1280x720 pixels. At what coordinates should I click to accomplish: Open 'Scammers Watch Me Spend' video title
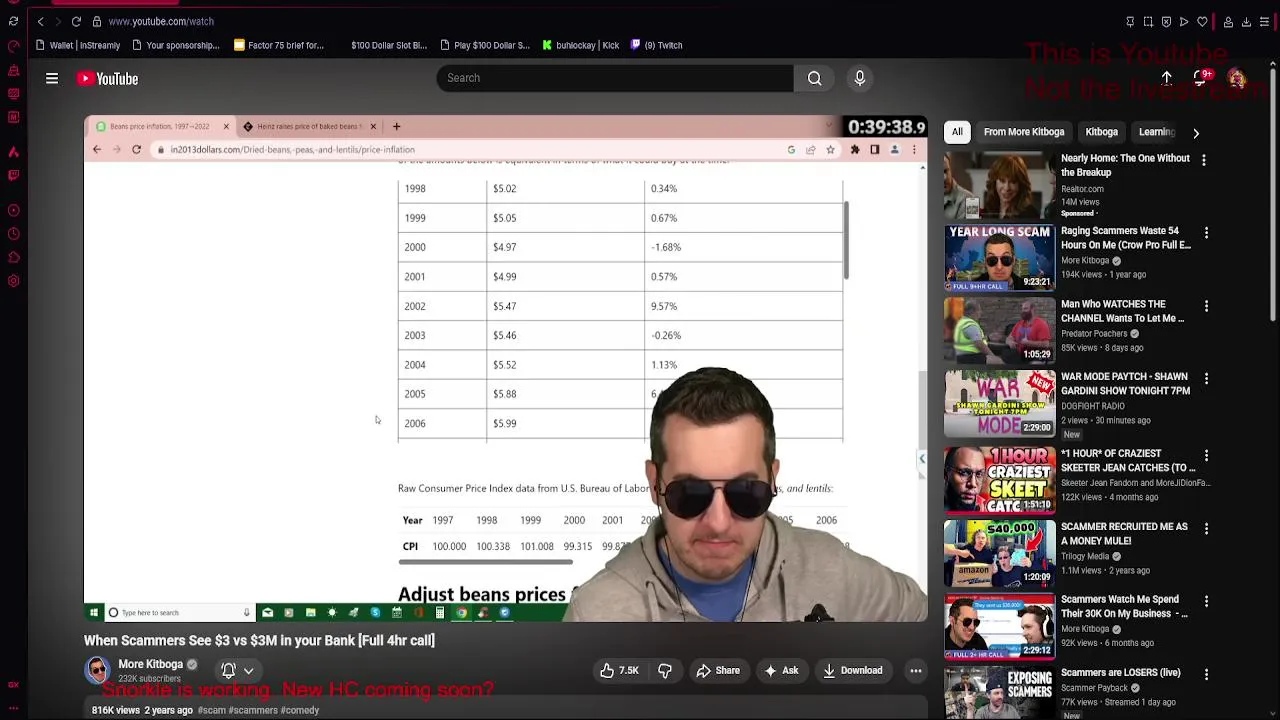1125,606
